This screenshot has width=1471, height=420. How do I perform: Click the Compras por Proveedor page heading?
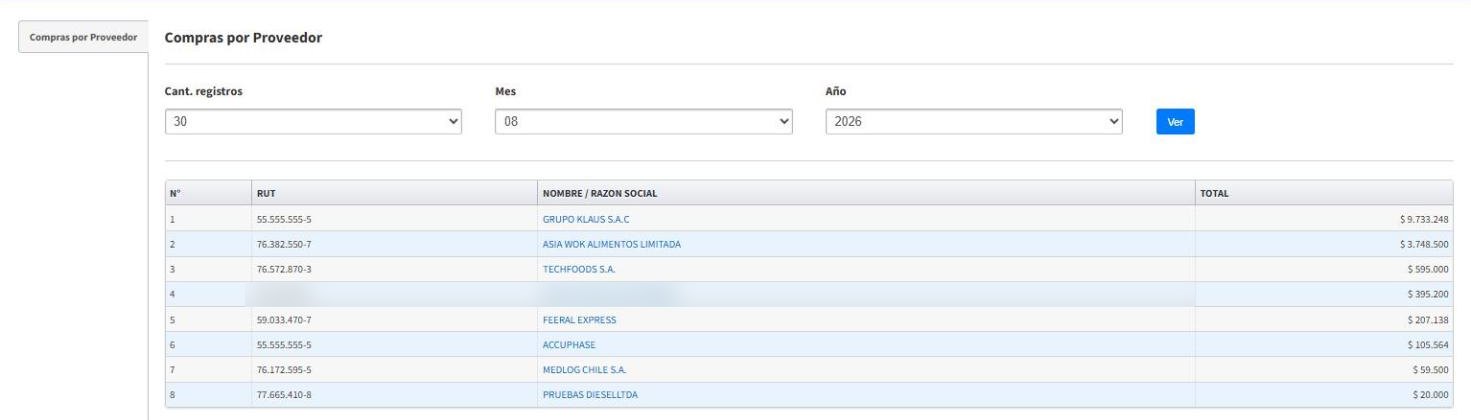click(x=244, y=38)
